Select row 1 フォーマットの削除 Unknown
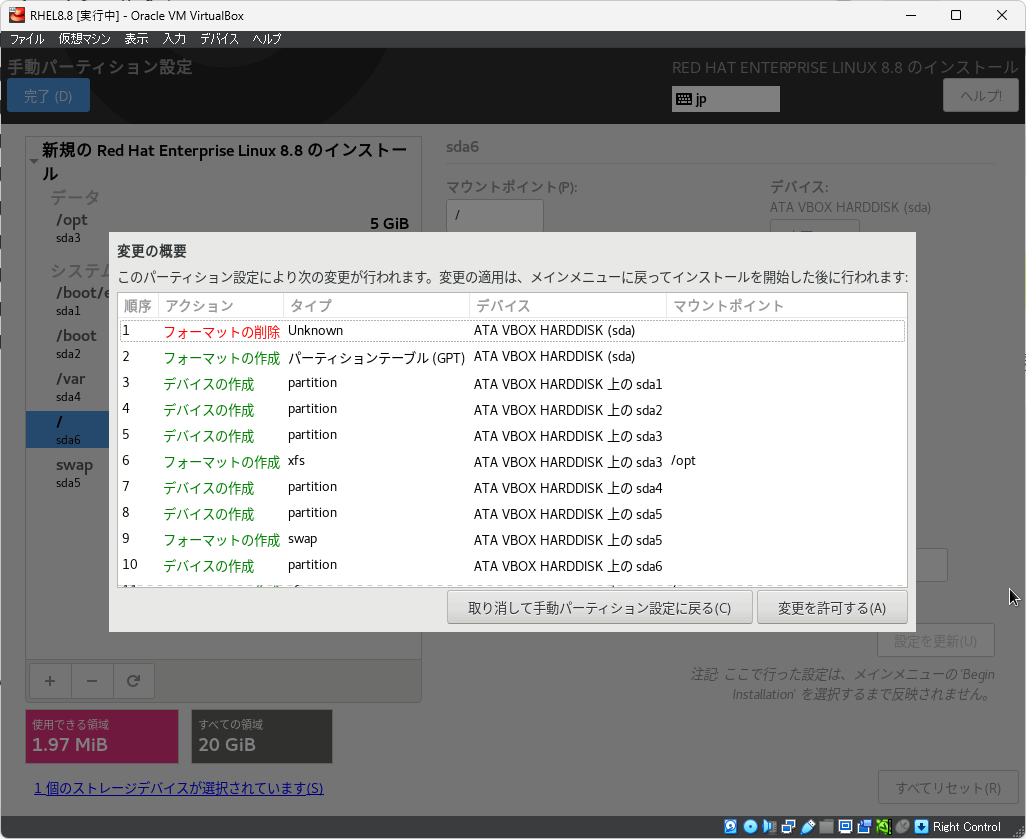Viewport: 1026px width, 839px height. click(x=512, y=330)
